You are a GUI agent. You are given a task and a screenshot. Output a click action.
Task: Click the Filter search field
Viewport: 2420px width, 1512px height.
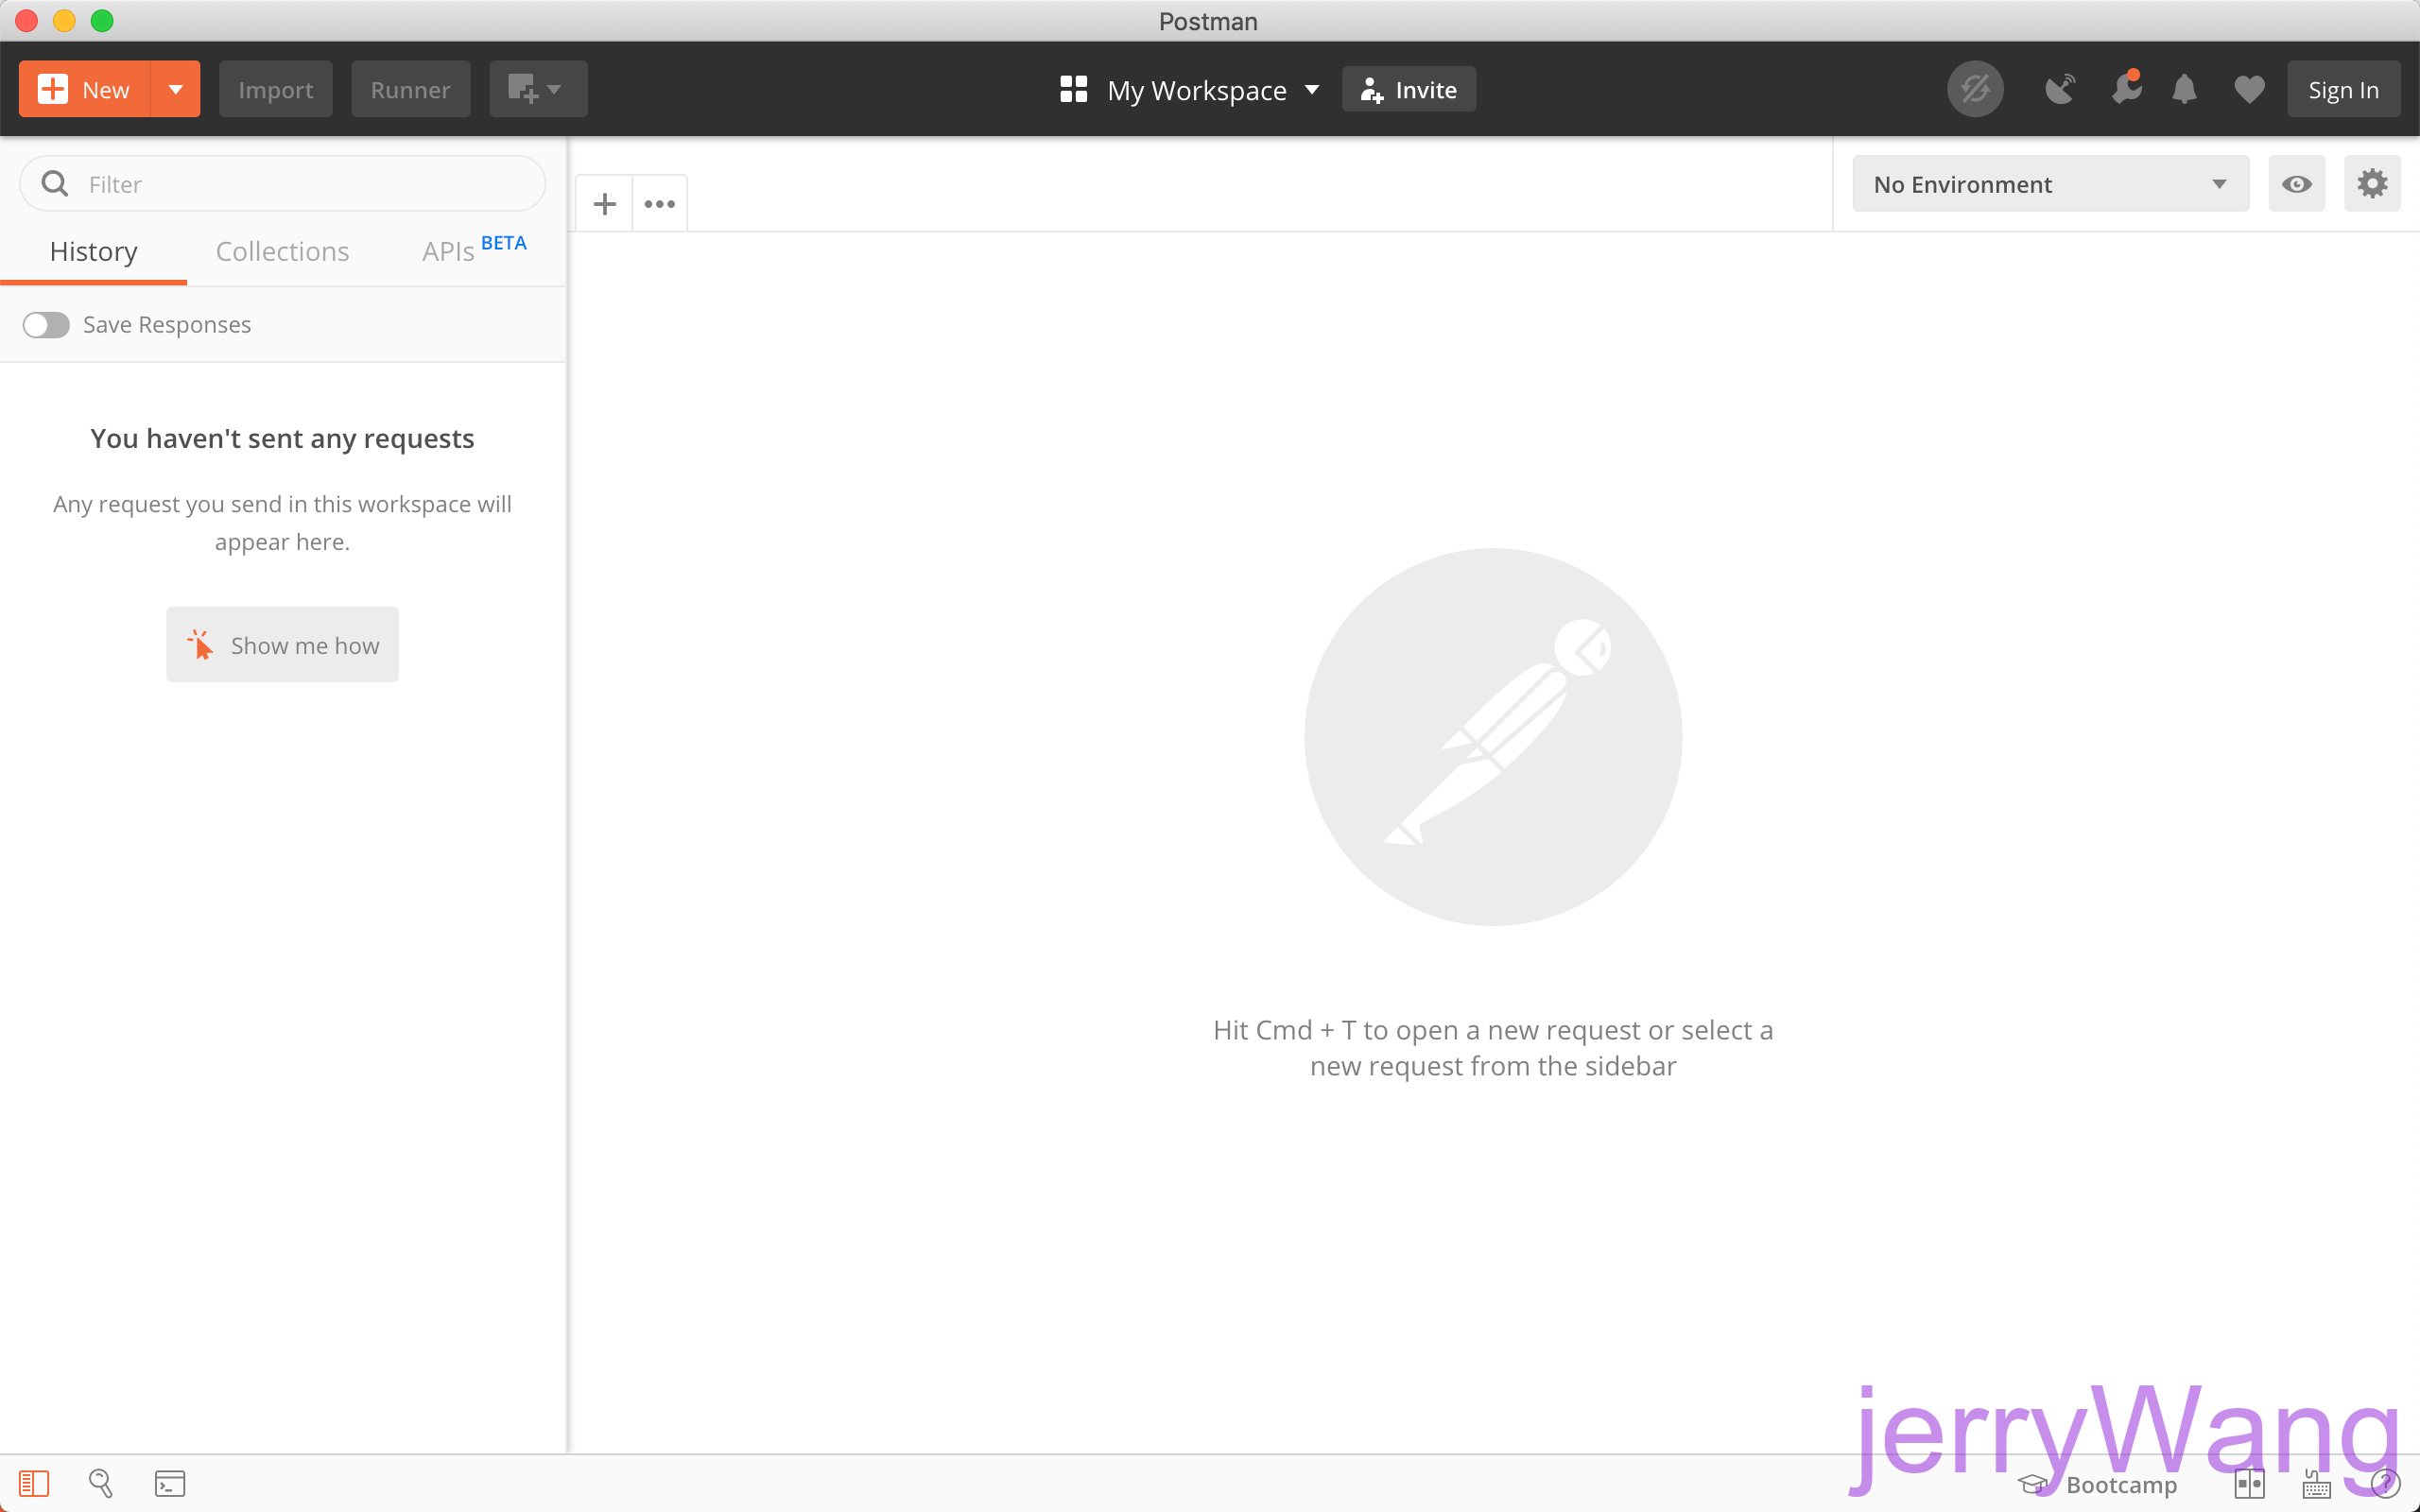pos(300,184)
